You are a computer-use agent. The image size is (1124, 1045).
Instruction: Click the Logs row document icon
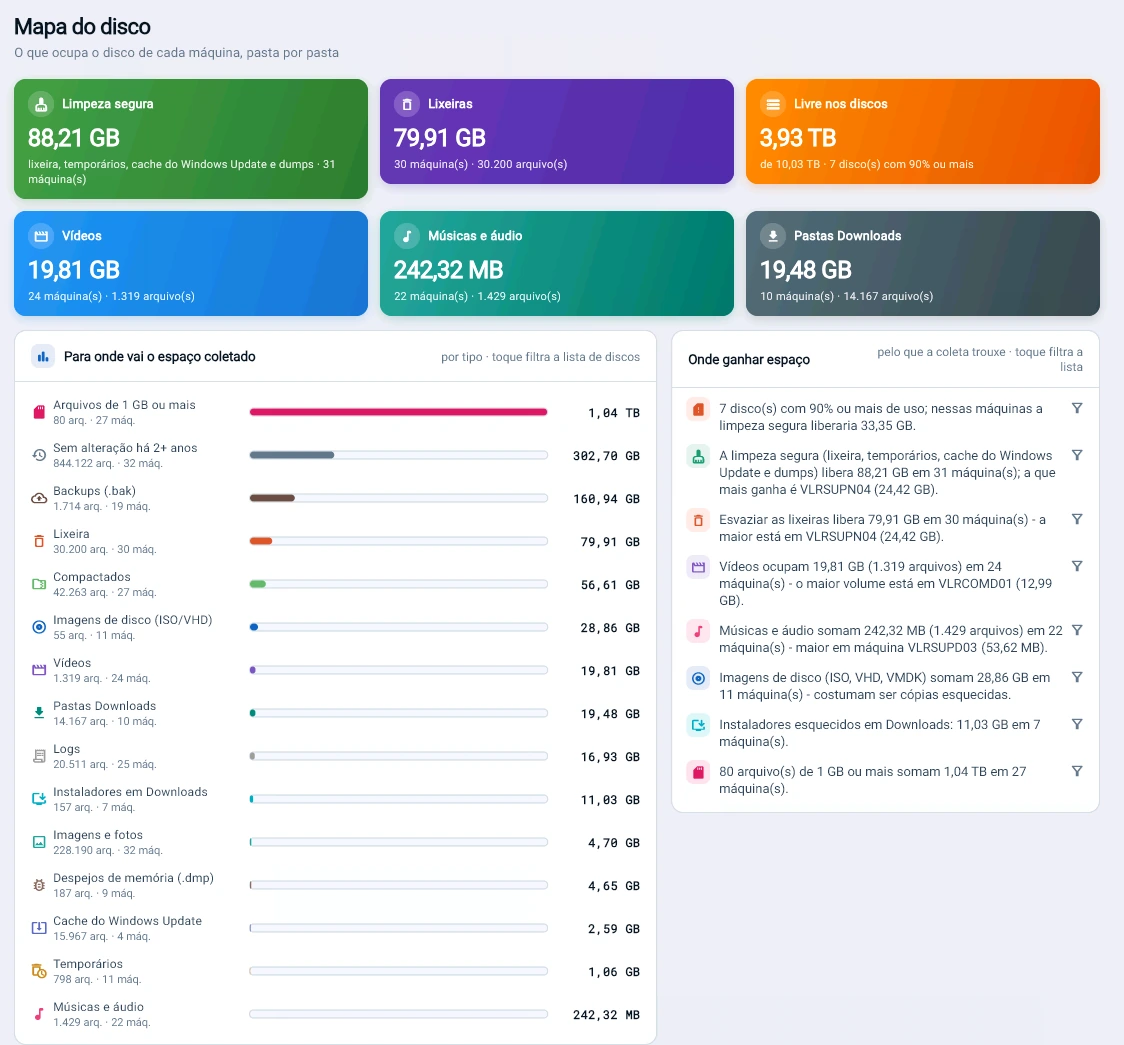[x=39, y=756]
